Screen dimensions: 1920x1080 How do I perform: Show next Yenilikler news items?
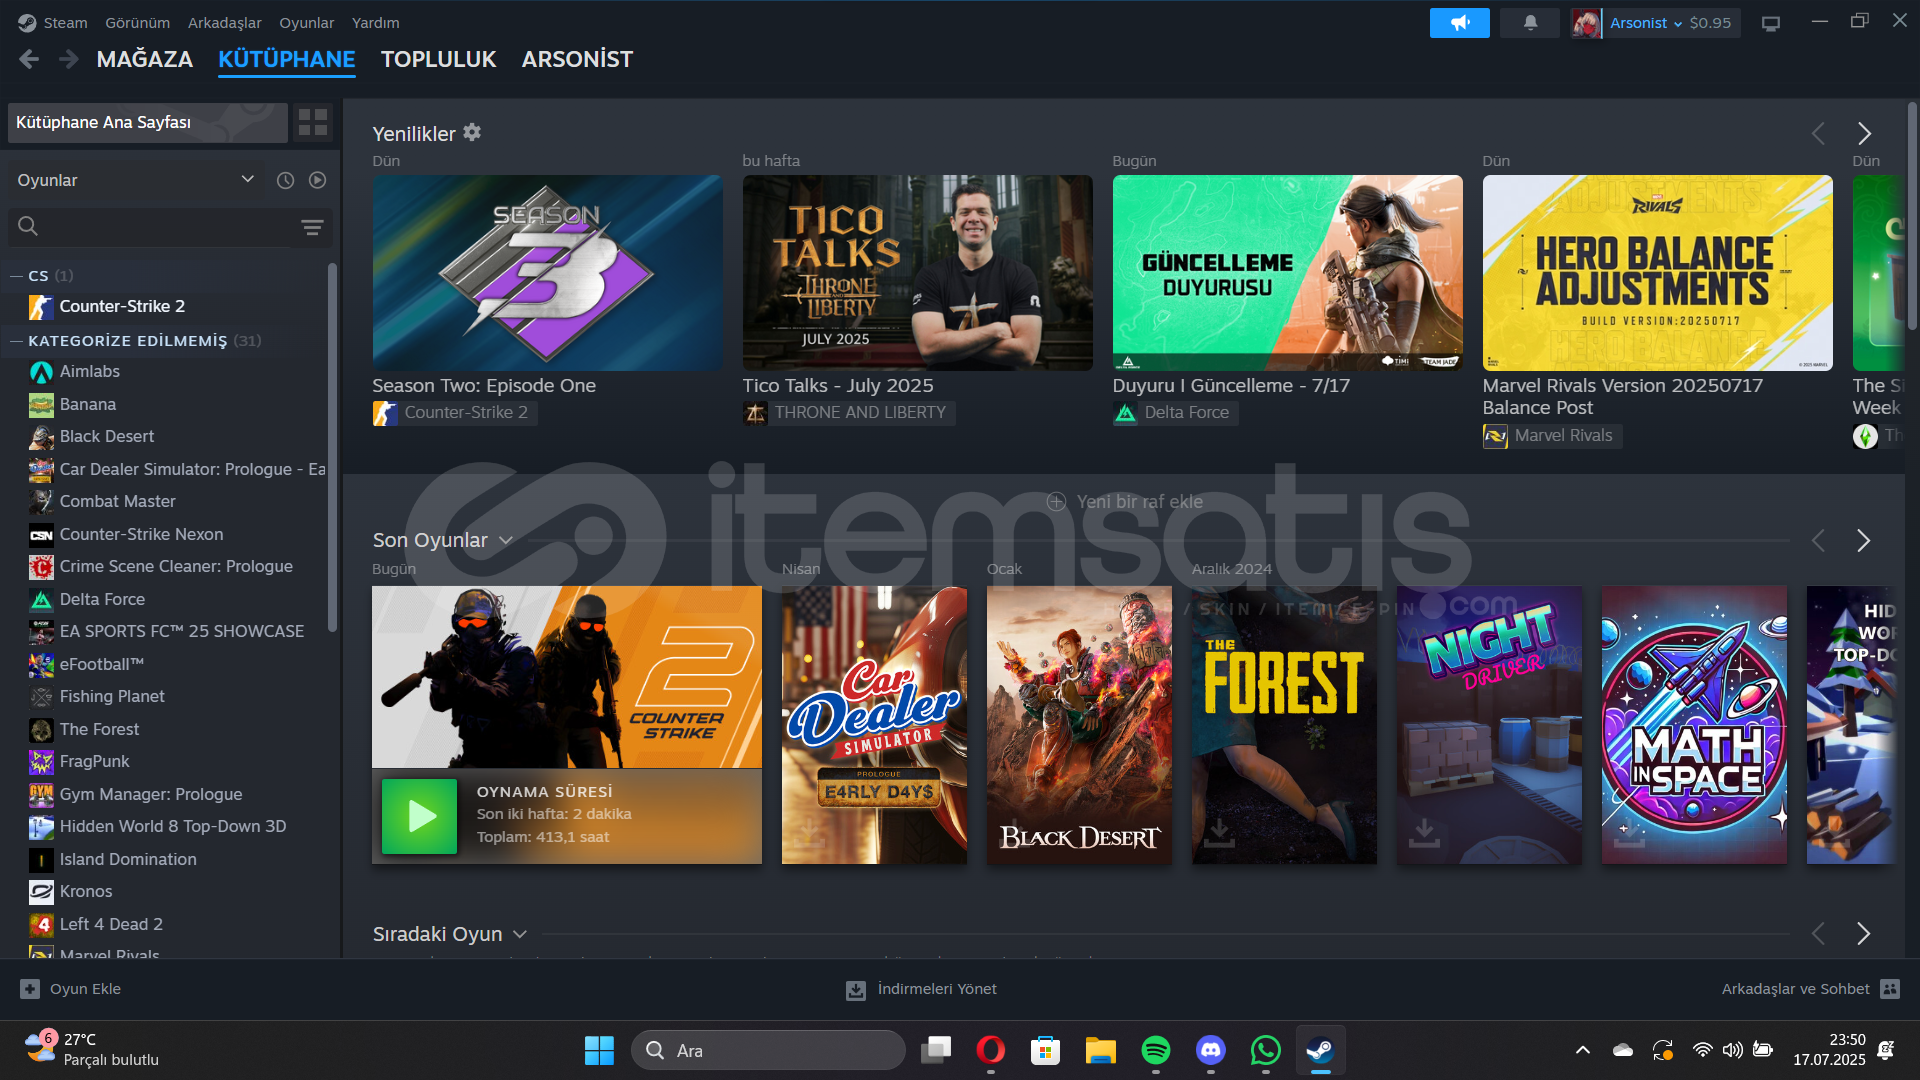1864,133
